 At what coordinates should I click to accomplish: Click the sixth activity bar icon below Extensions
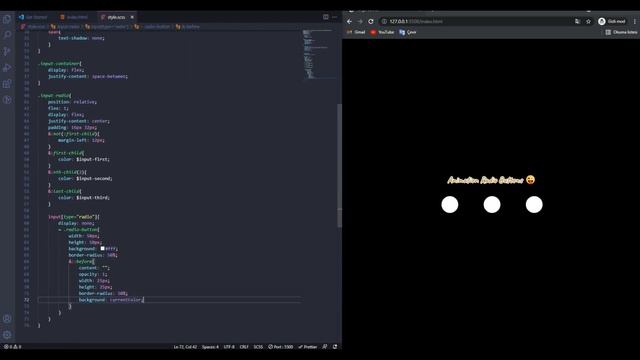pos(7,100)
